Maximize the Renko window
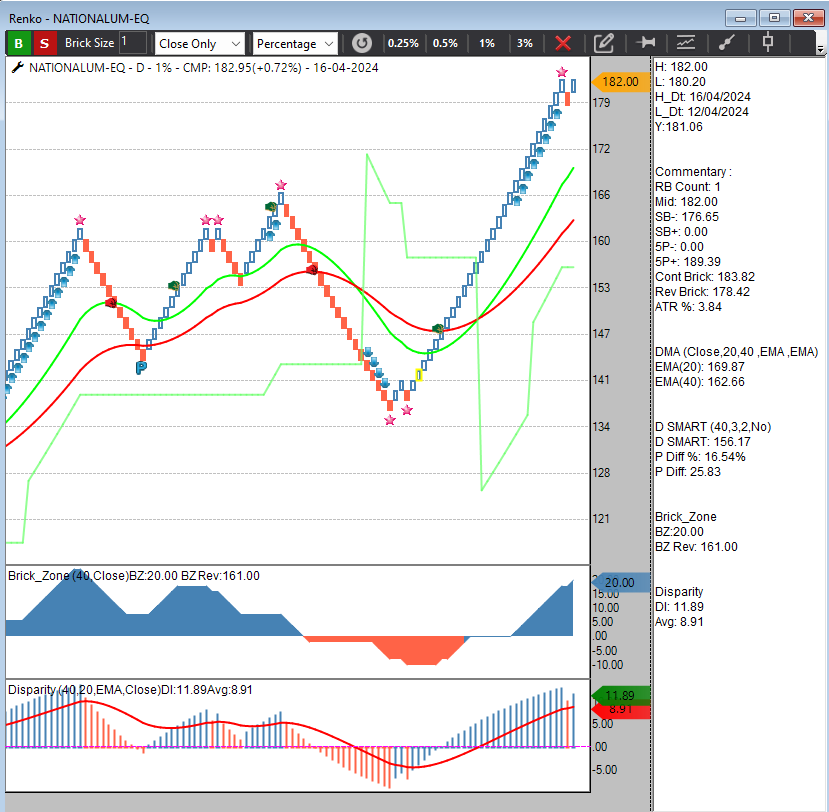The image size is (829, 812). pos(774,17)
